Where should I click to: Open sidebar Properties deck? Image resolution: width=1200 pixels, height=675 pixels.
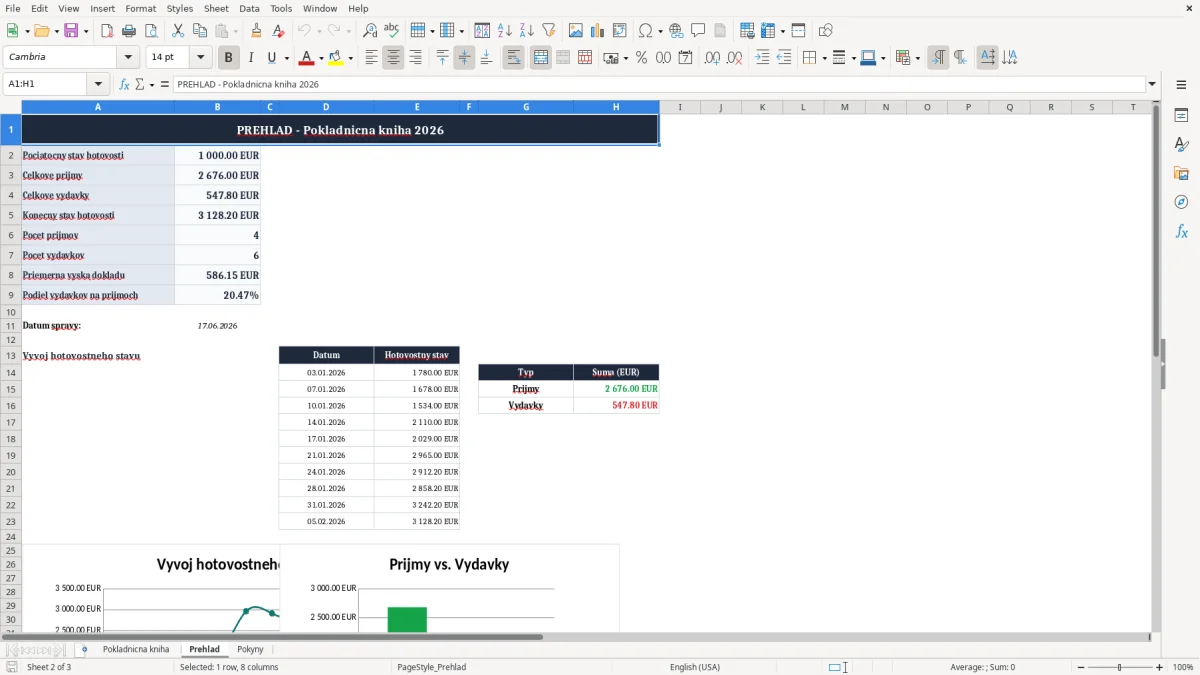(1181, 116)
